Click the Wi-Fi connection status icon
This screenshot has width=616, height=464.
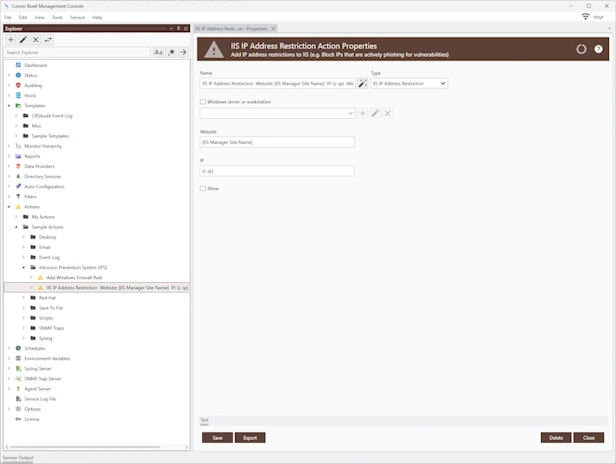click(585, 17)
